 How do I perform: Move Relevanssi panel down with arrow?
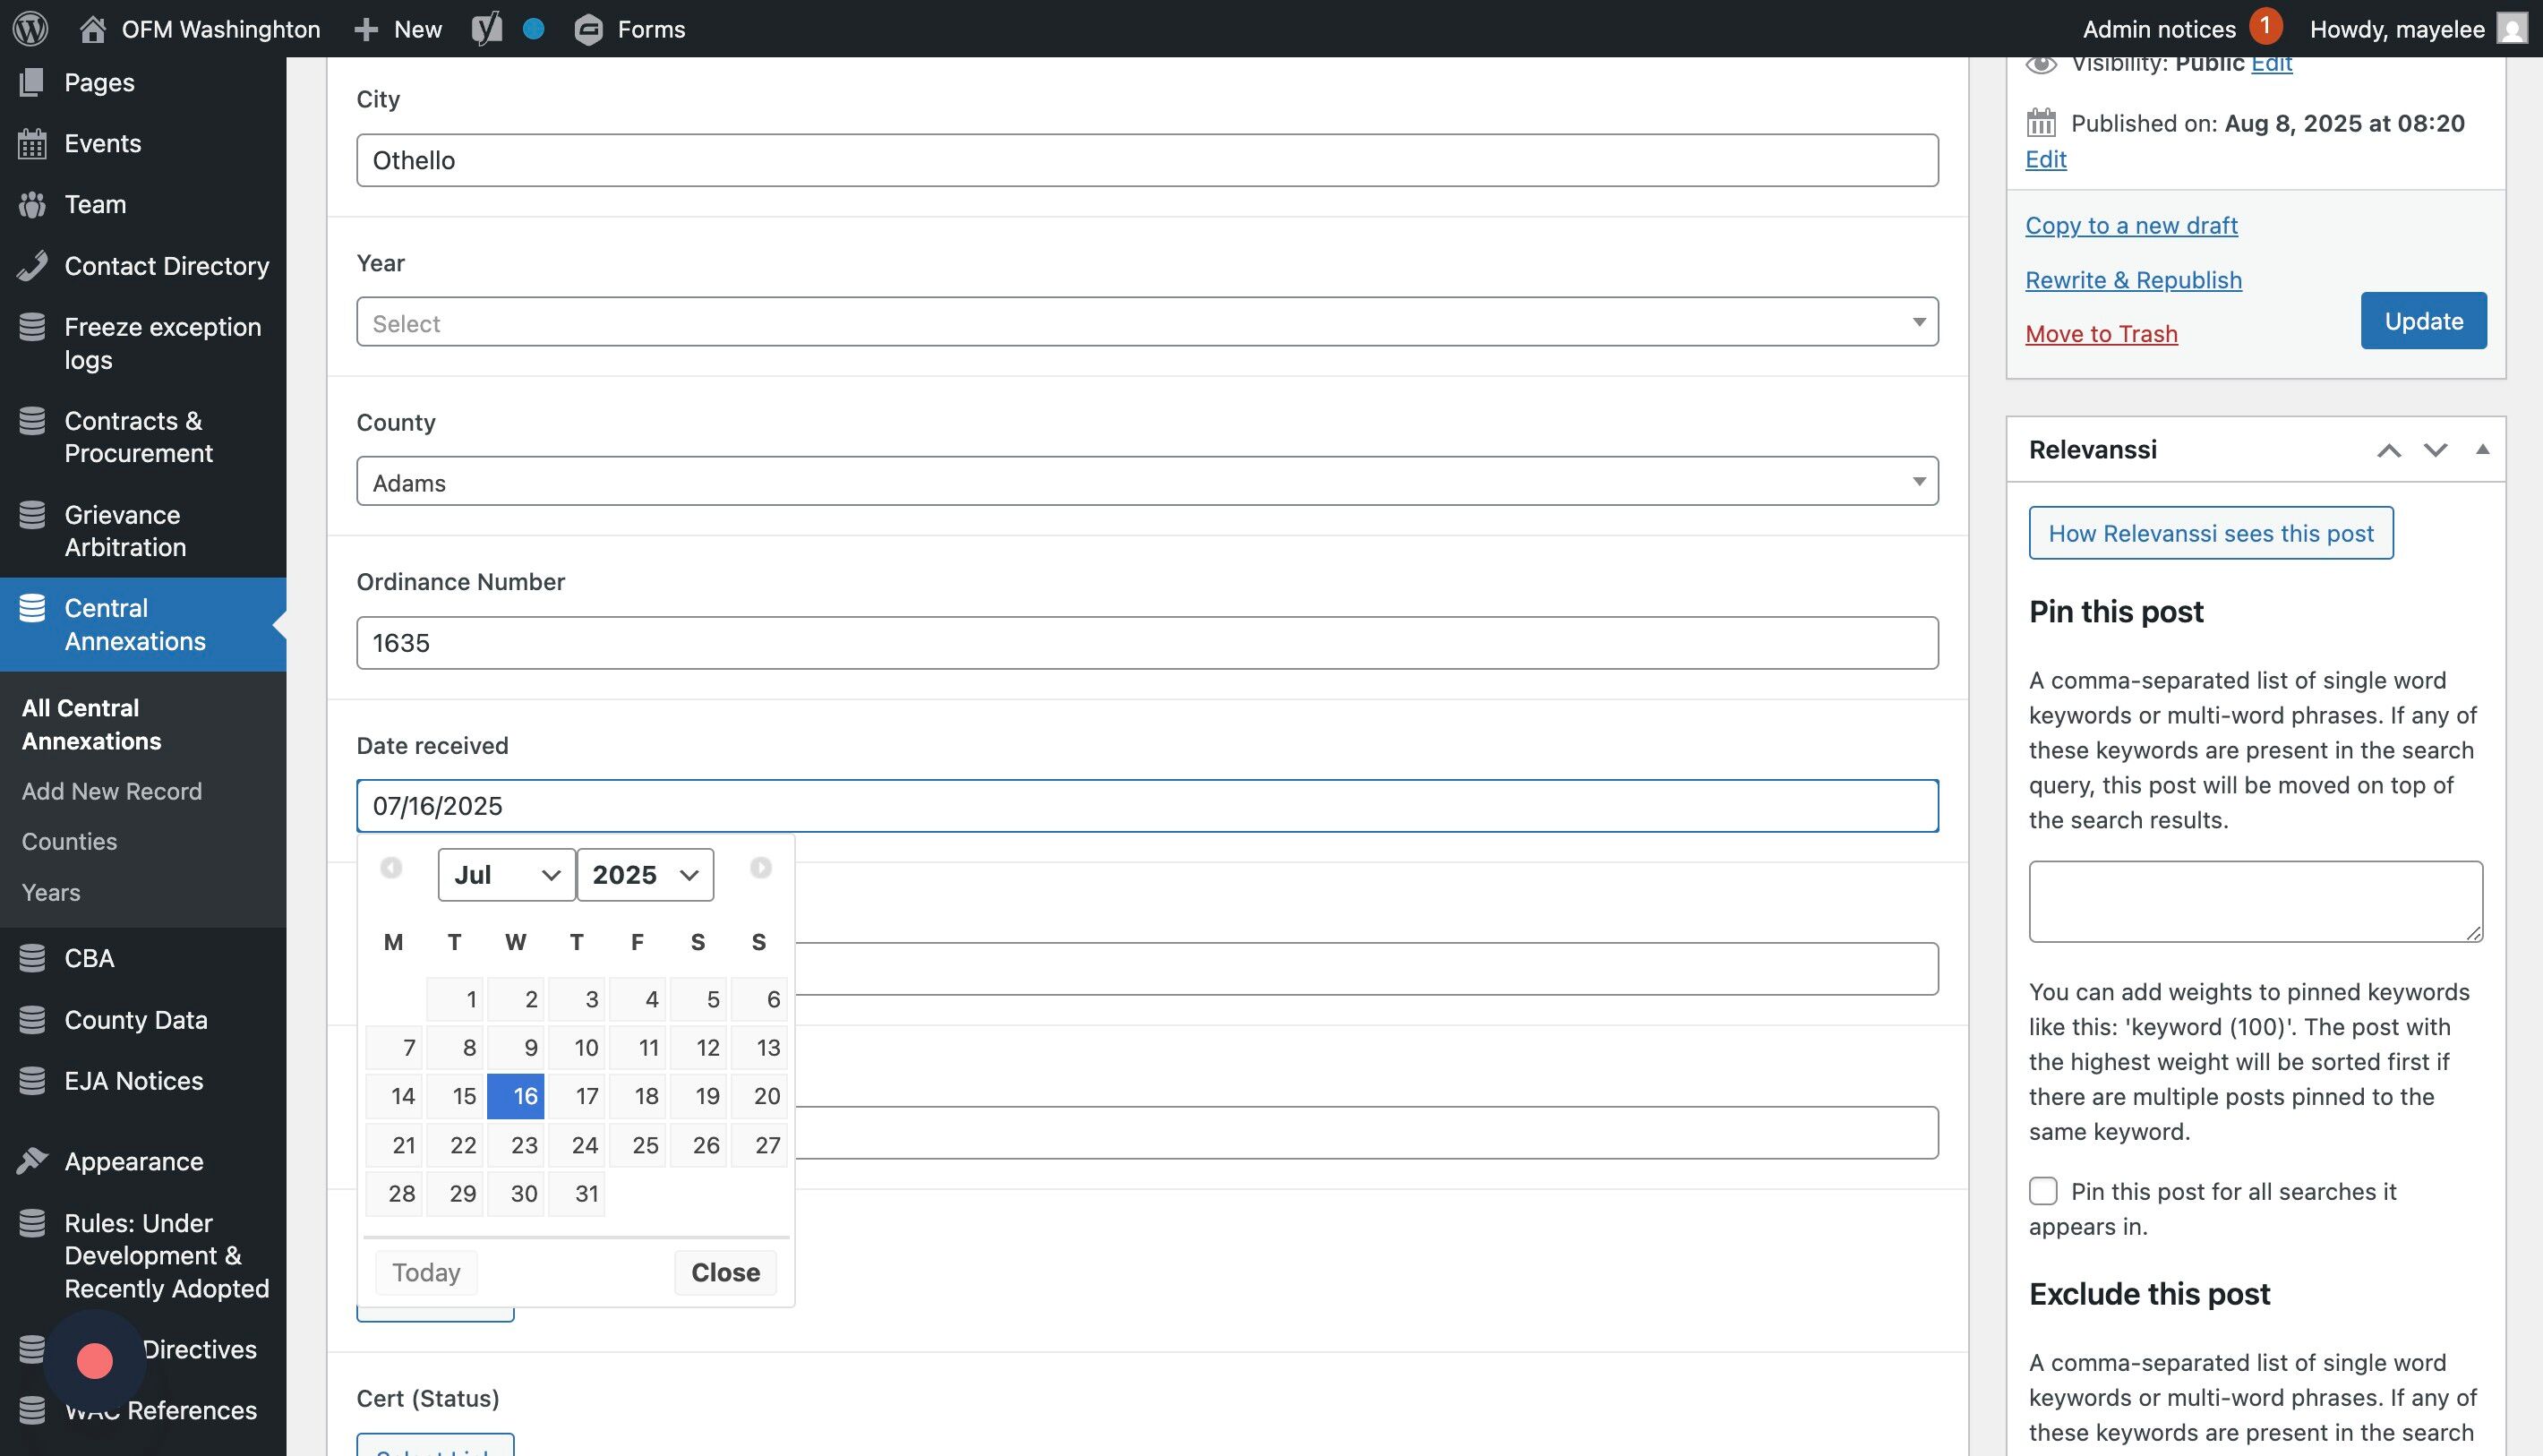(x=2435, y=450)
